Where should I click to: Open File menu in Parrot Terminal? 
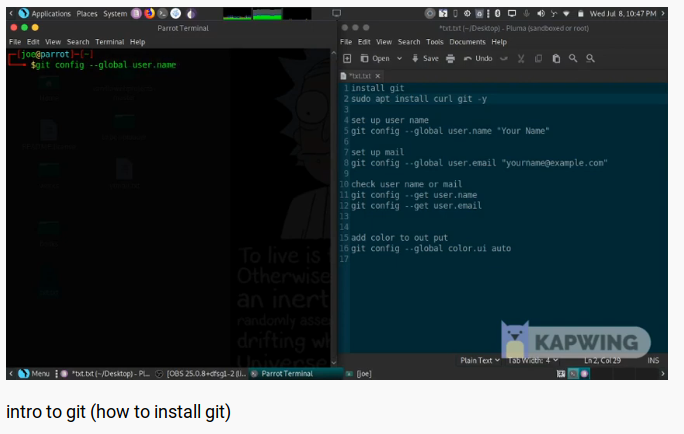15,42
